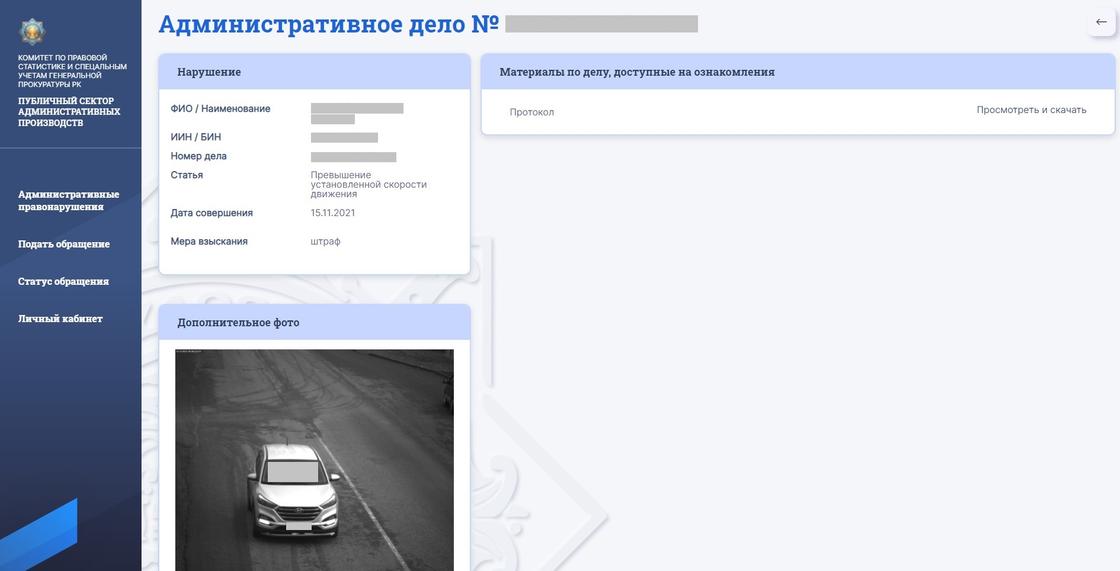Click the back arrow button
The width and height of the screenshot is (1120, 571).
tap(1101, 22)
